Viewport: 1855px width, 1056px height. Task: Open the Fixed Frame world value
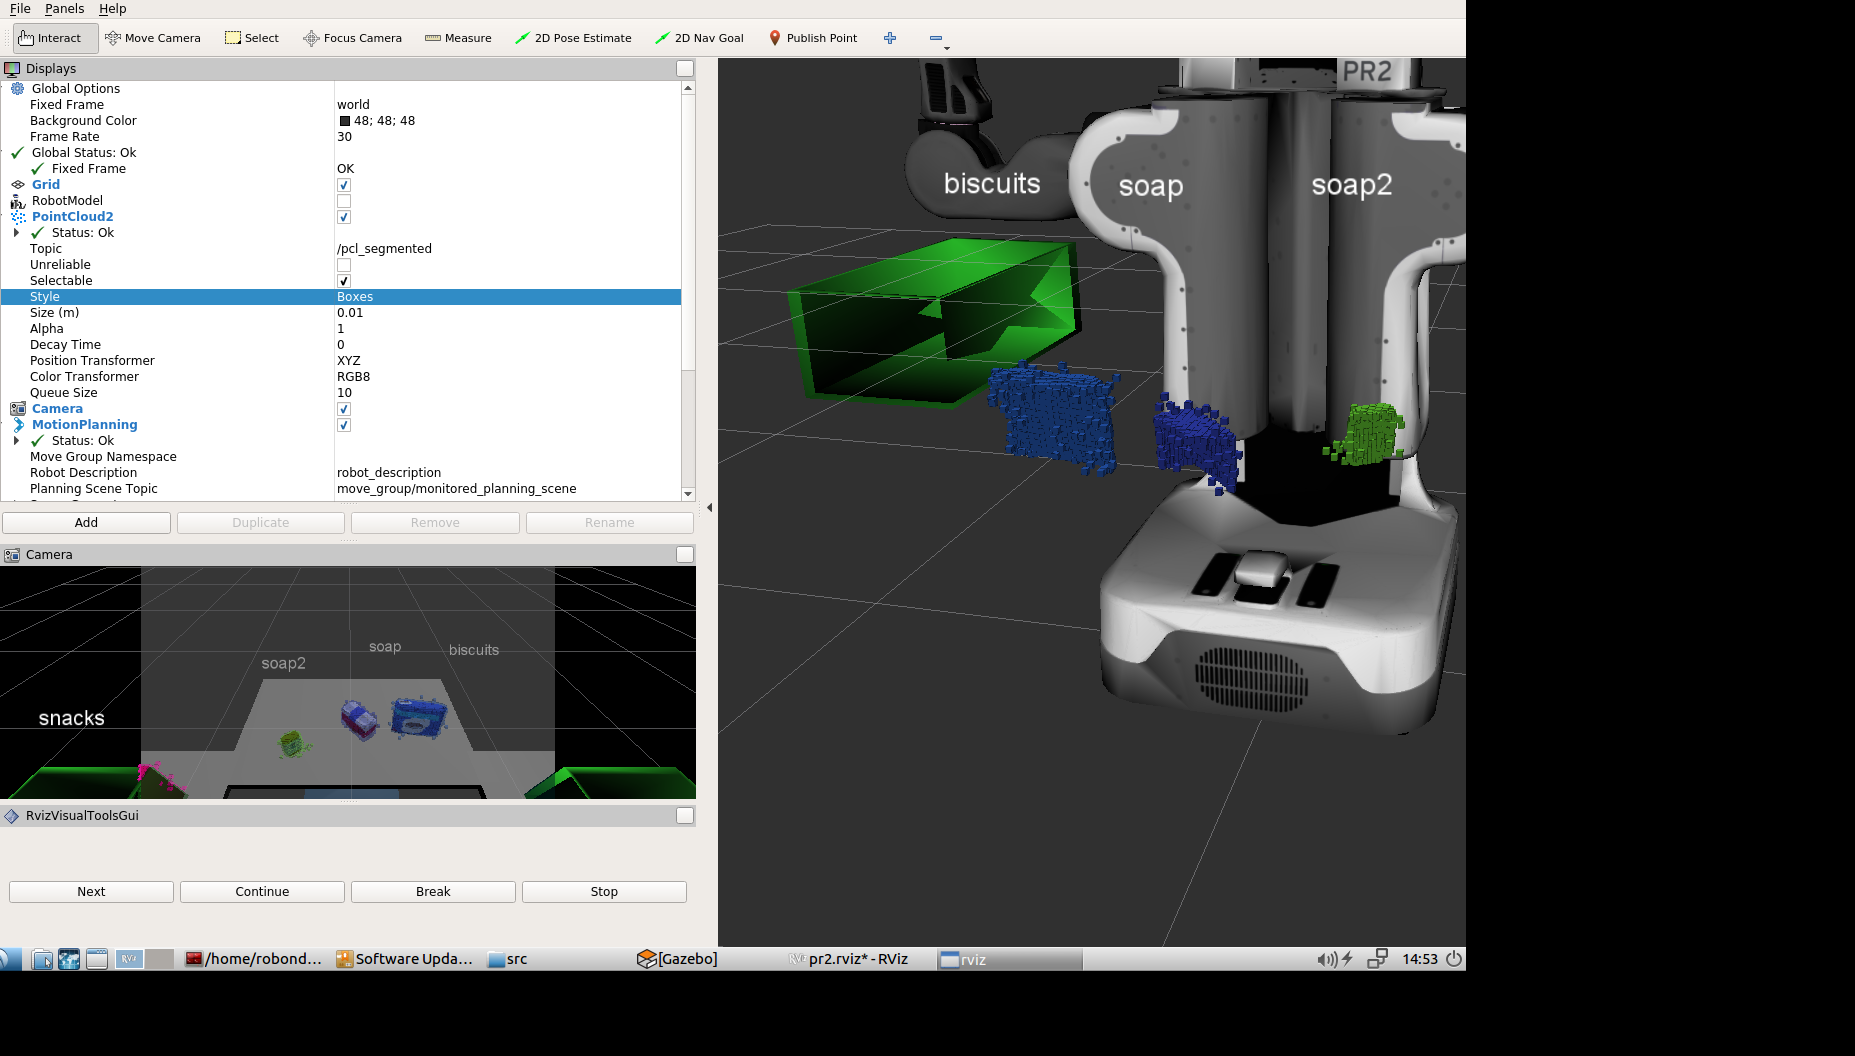pos(508,105)
